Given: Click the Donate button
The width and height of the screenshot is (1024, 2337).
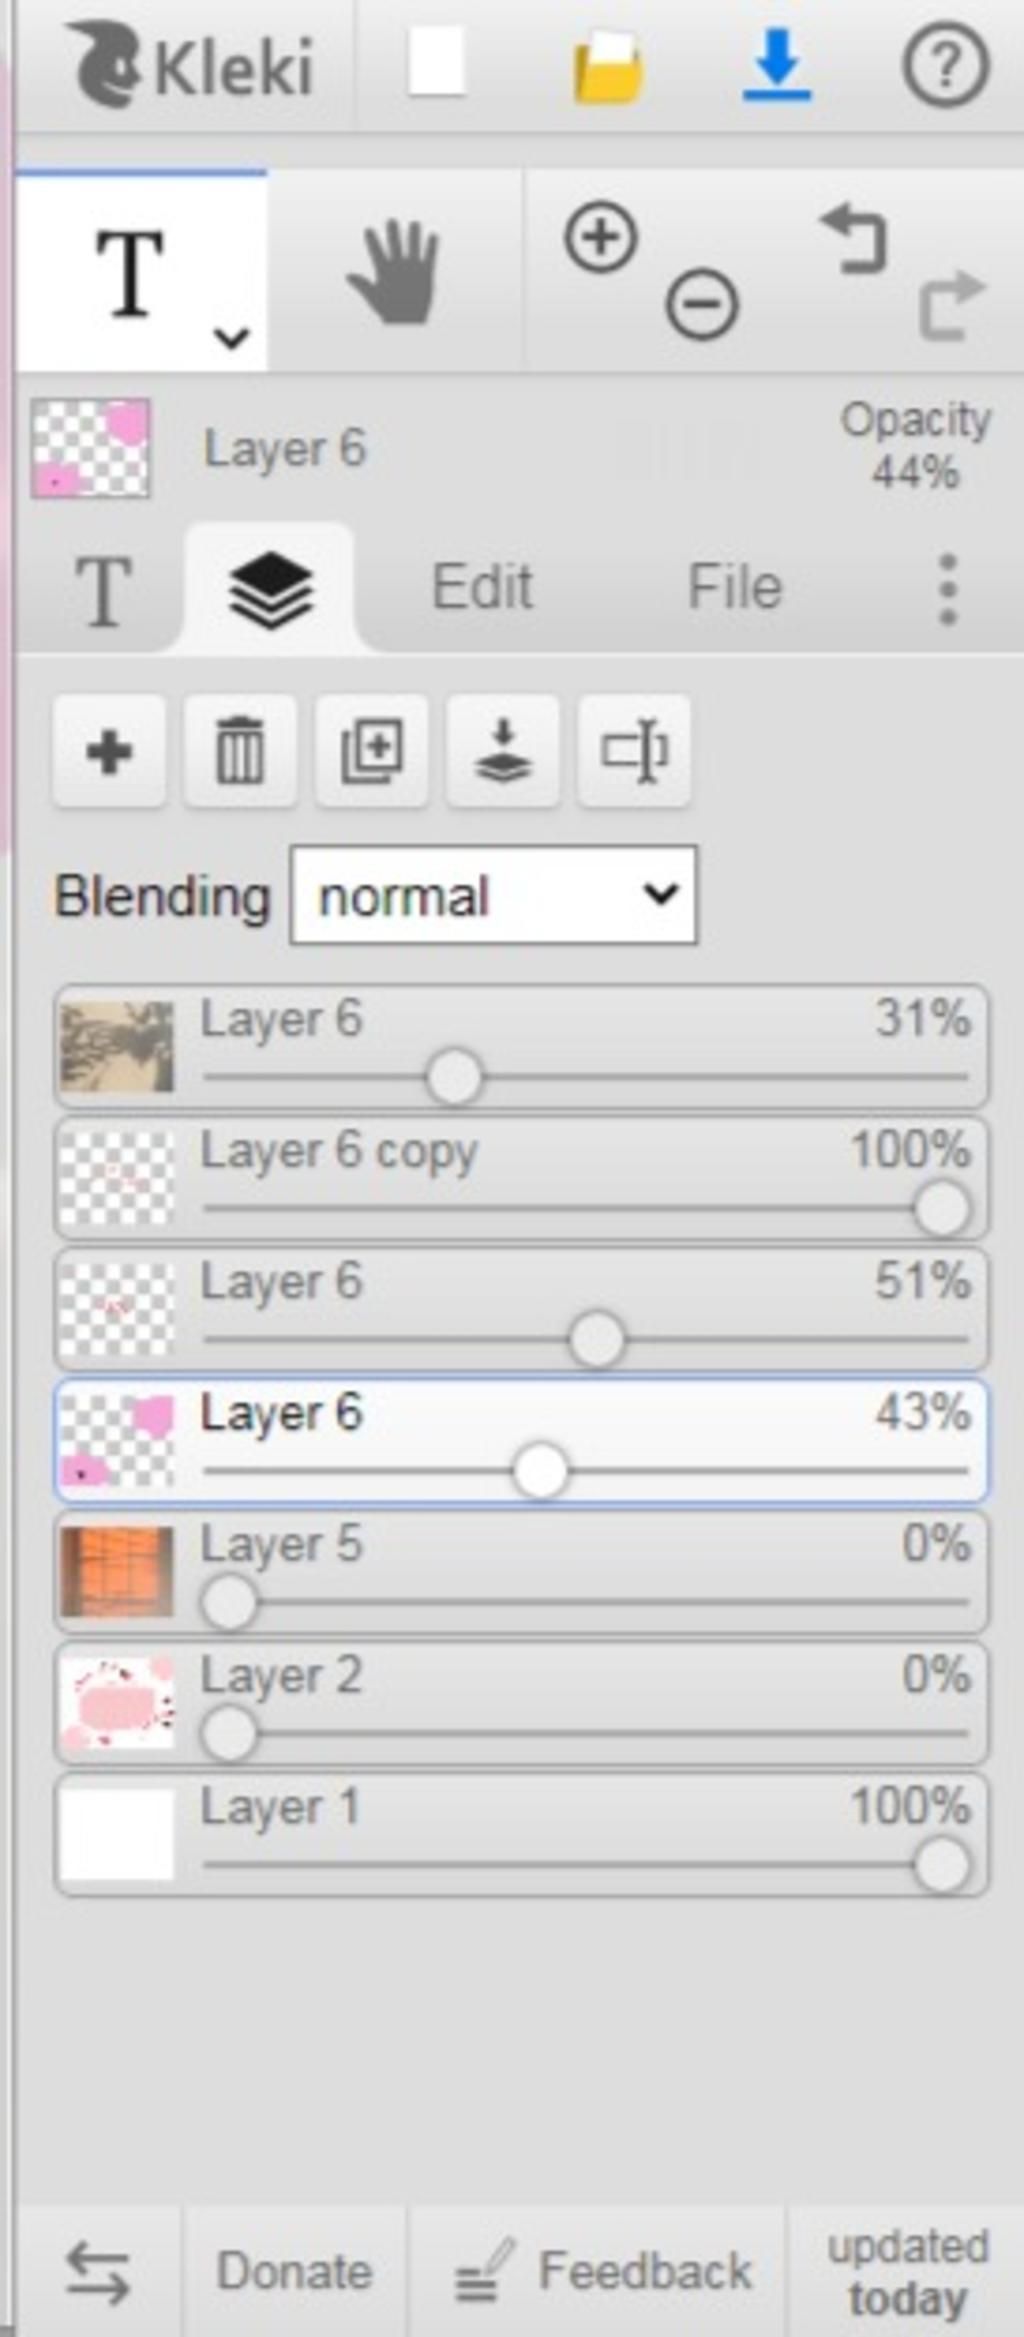Looking at the screenshot, I should (295, 2271).
